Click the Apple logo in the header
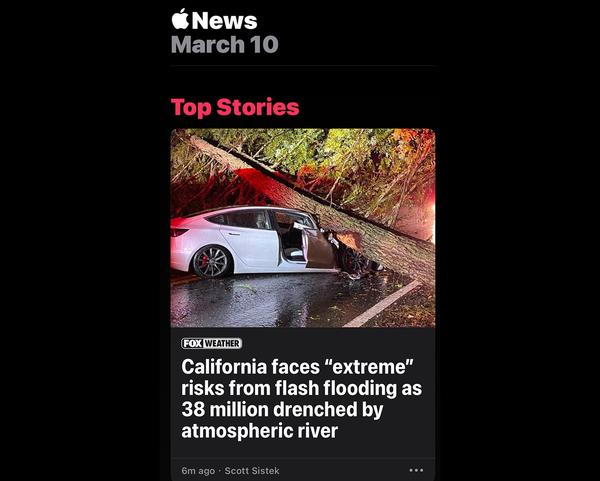Image resolution: width=600 pixels, height=481 pixels. 180,19
